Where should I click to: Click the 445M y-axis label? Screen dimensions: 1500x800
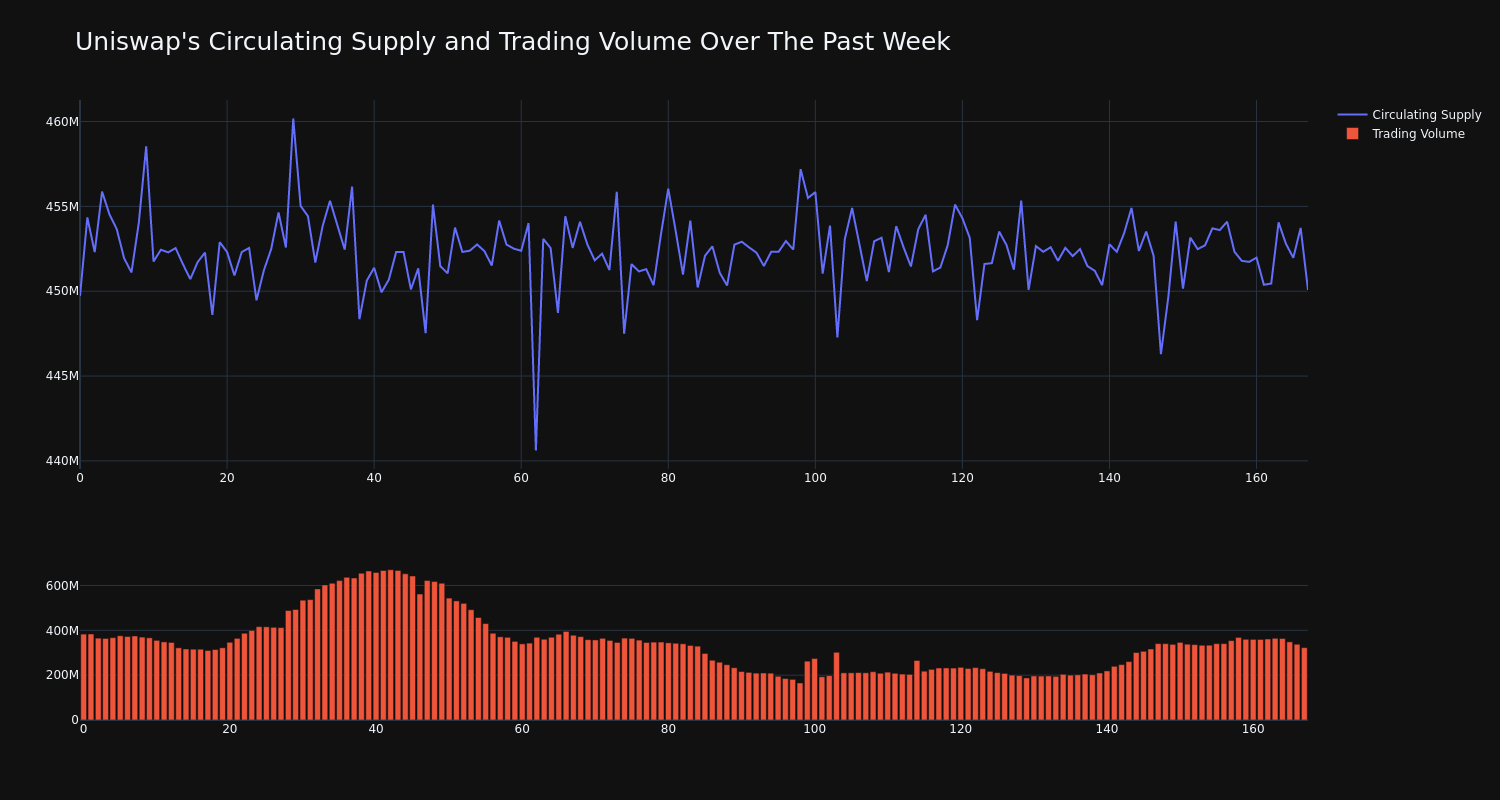point(62,376)
